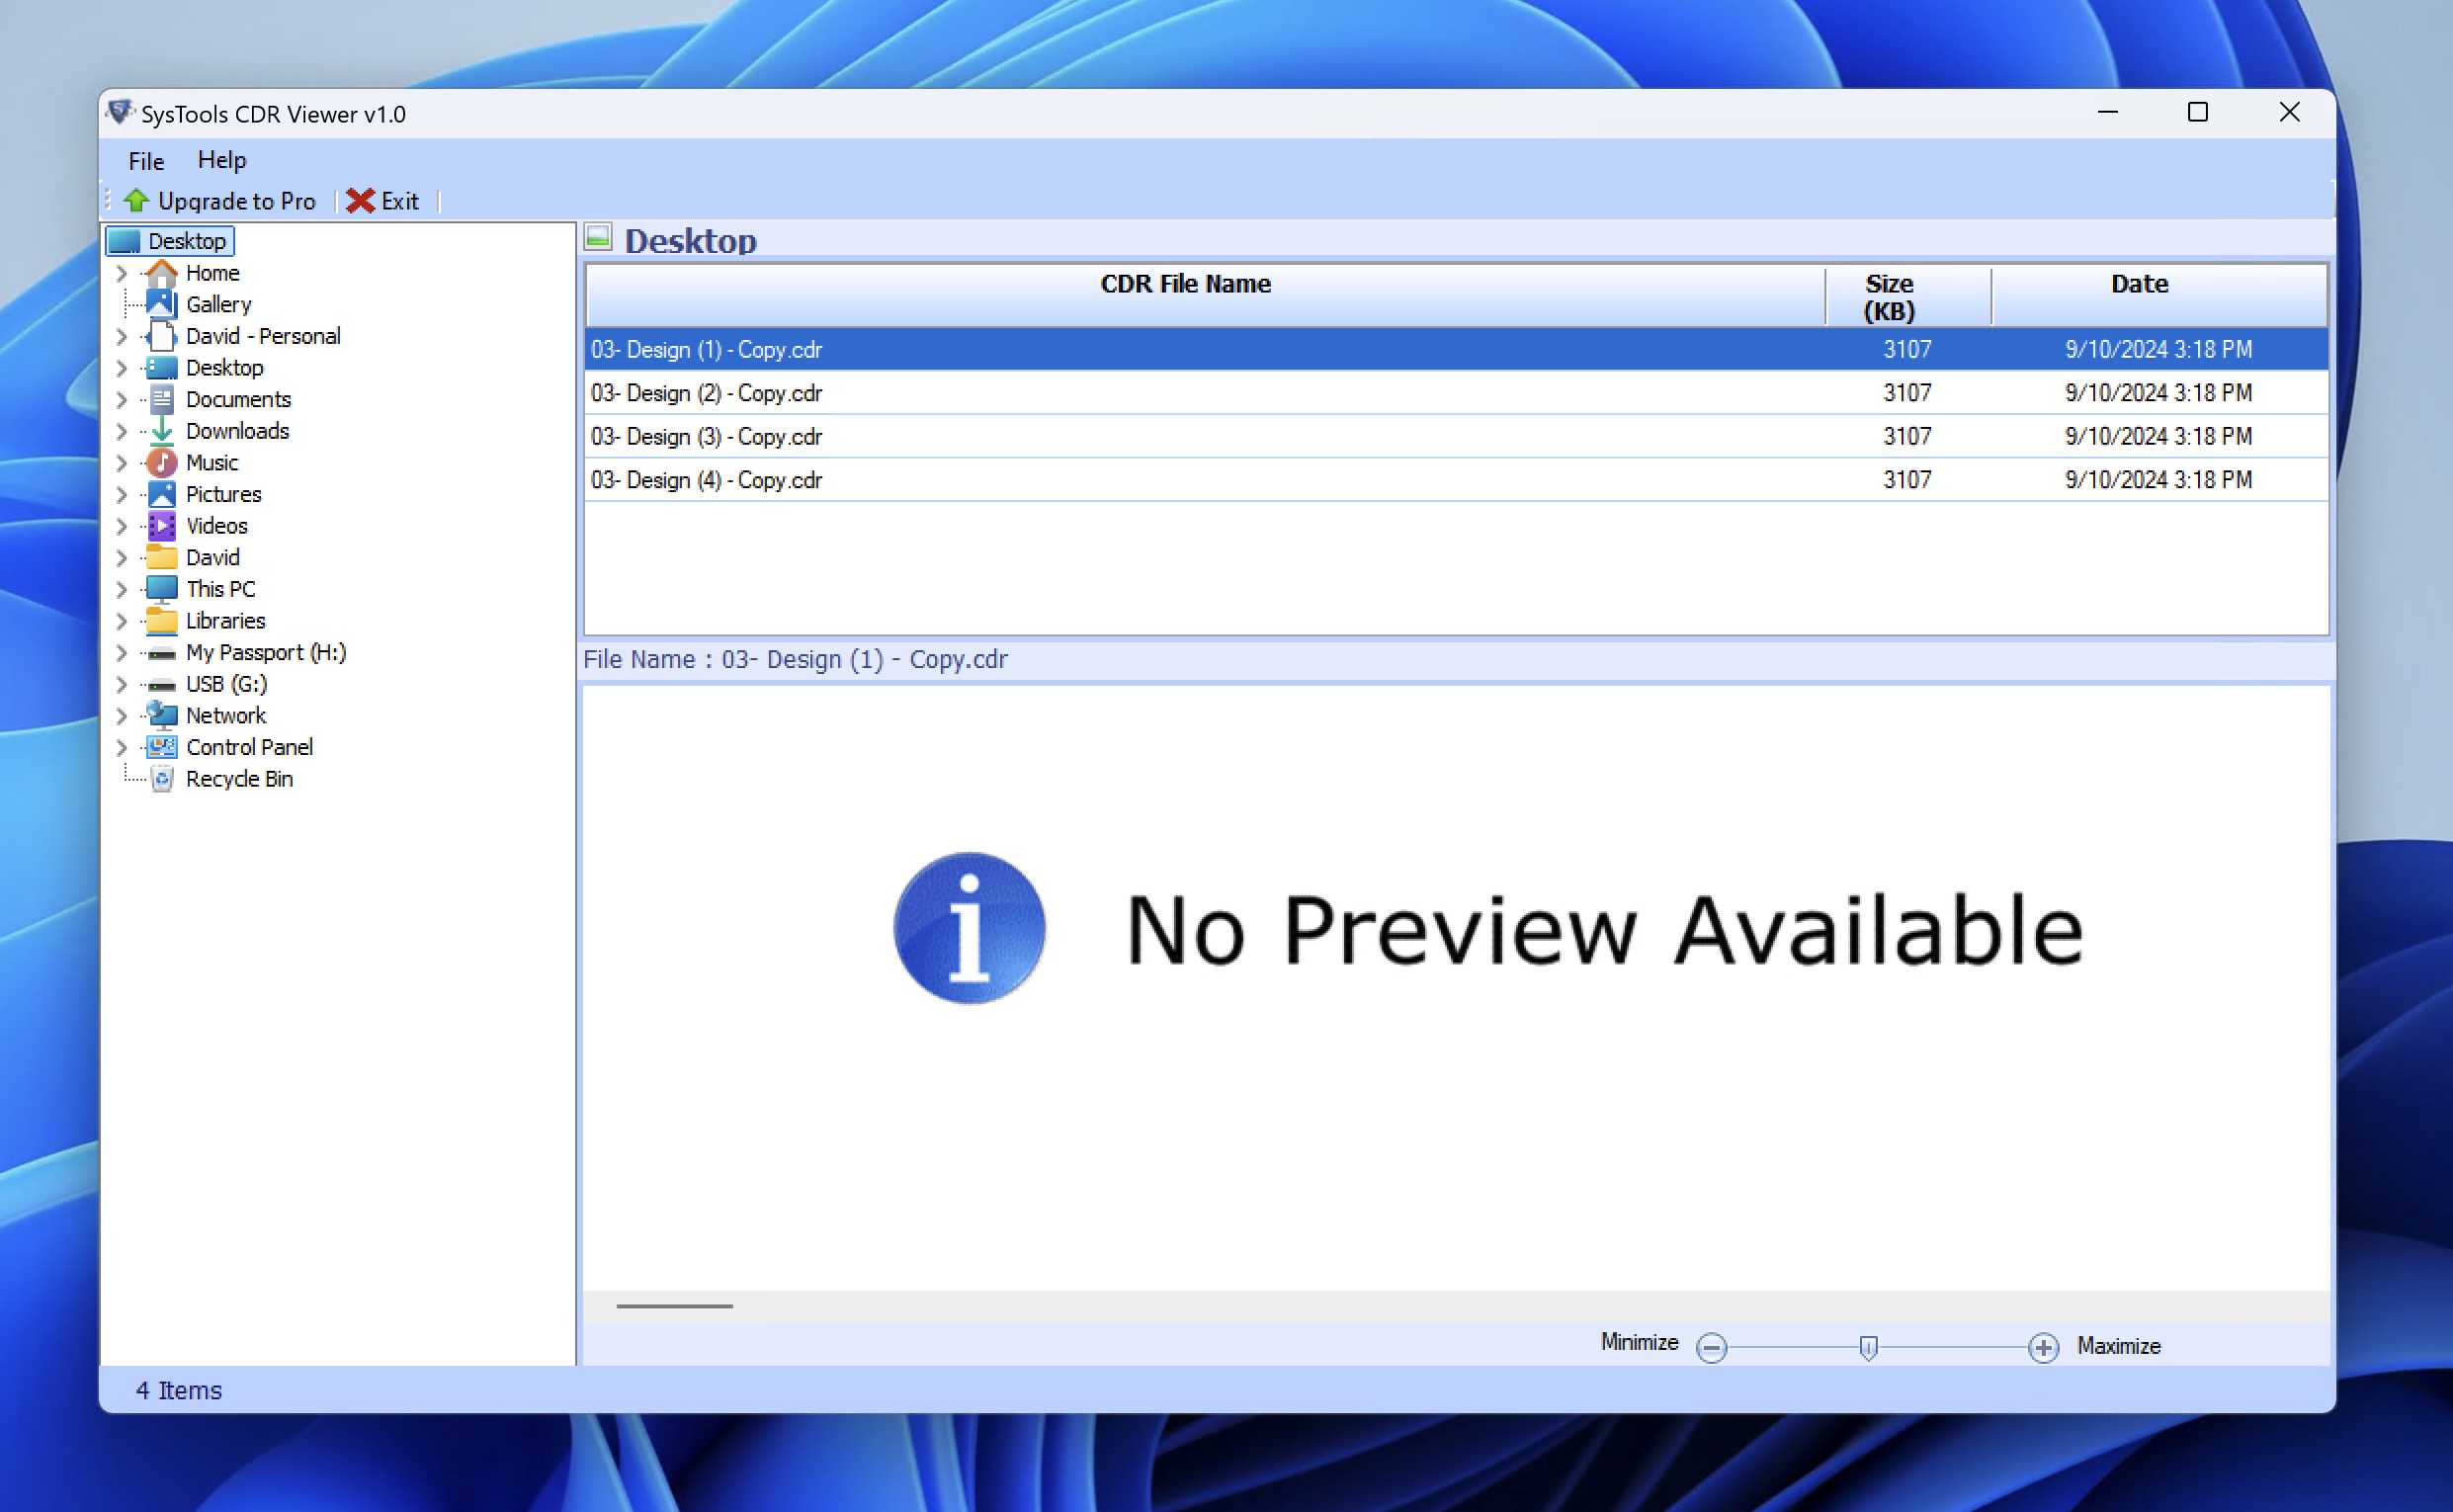
Task: Sort by Size (KB) column header
Action: pos(1907,296)
